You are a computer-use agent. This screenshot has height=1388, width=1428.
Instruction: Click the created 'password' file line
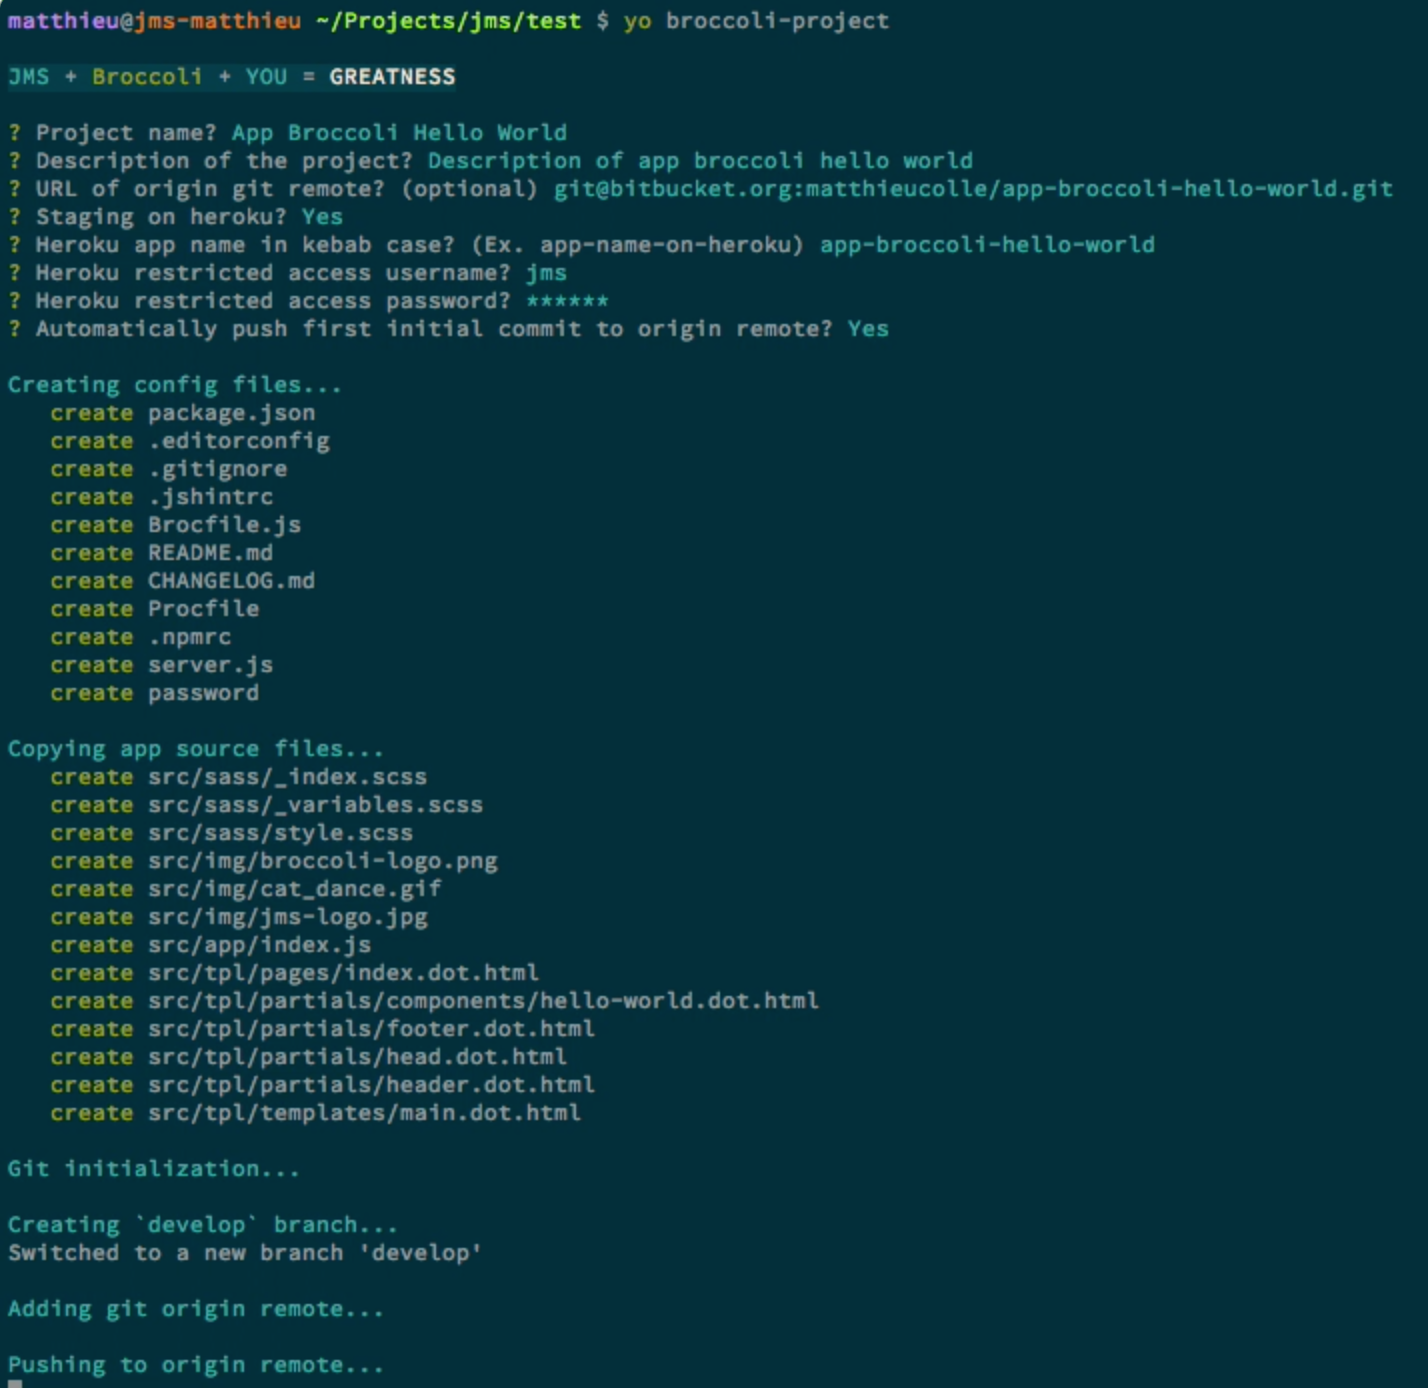point(155,693)
